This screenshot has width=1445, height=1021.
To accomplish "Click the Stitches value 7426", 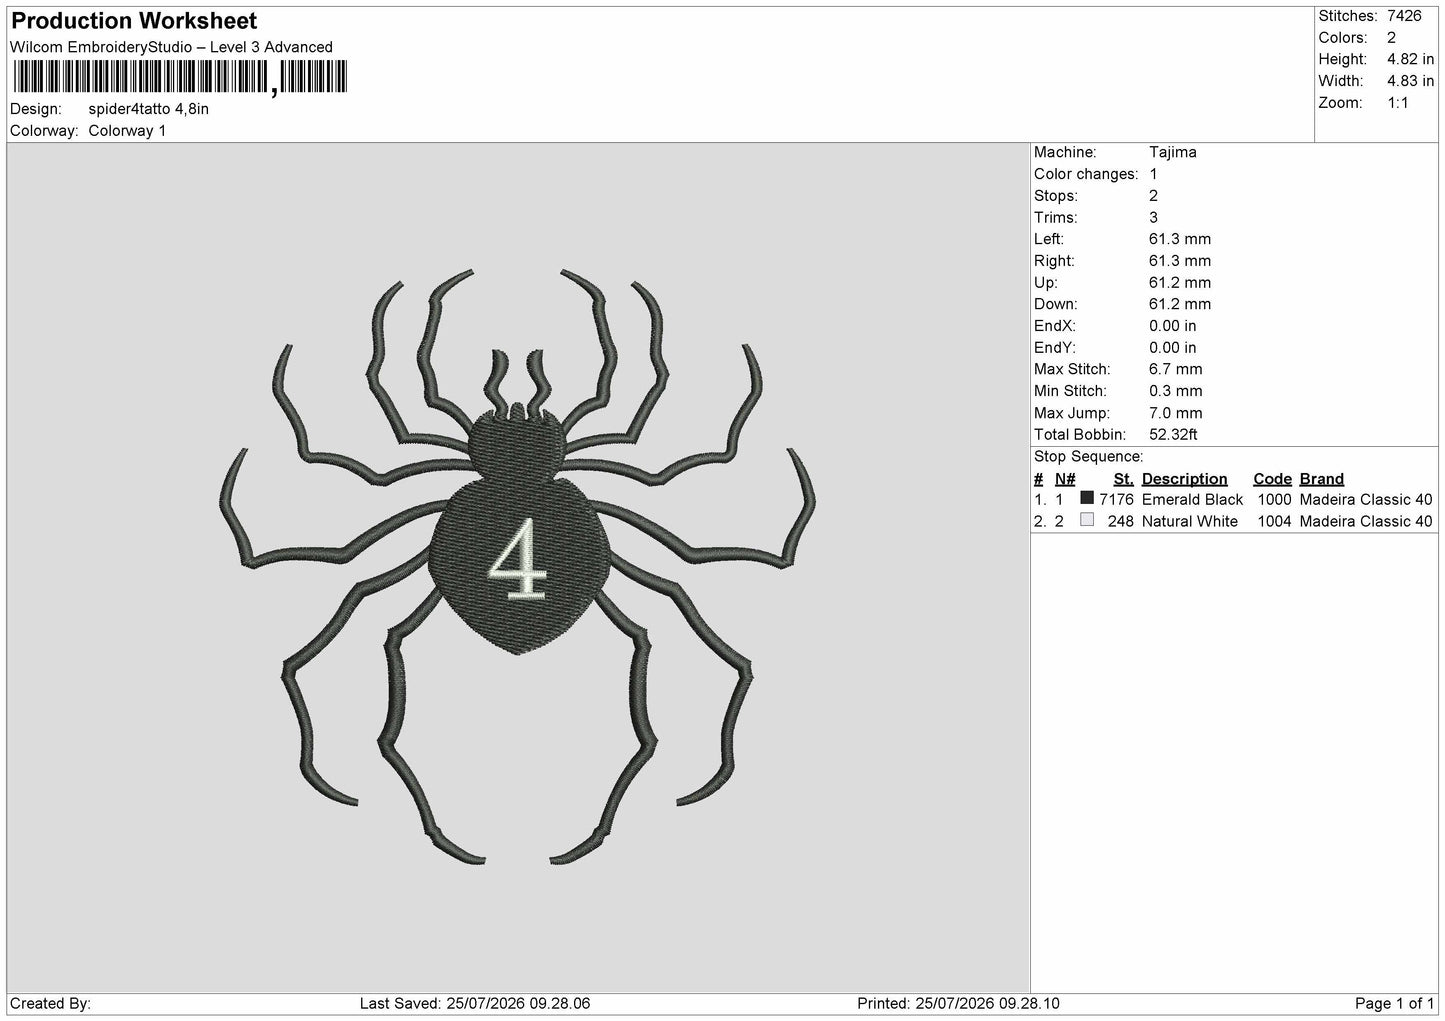I will click(1404, 16).
